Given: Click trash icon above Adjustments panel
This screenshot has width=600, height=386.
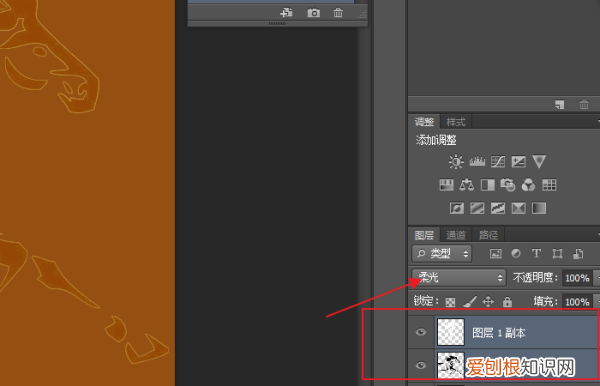Looking at the screenshot, I should [x=584, y=104].
